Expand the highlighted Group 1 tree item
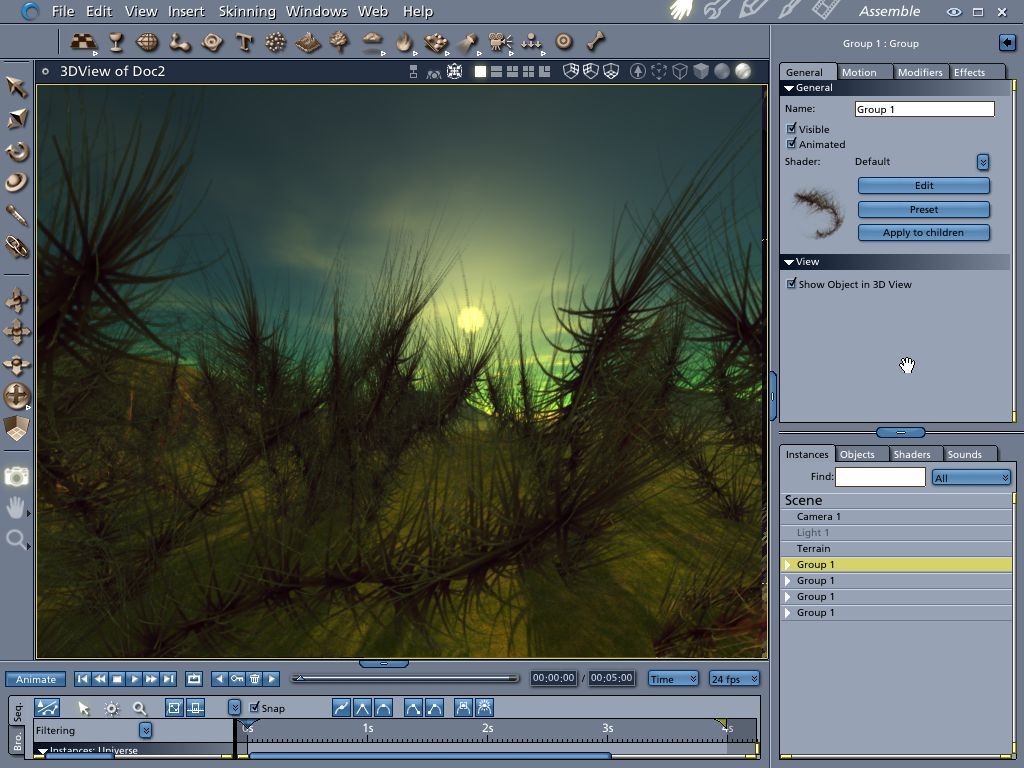This screenshot has width=1024, height=768. [x=788, y=565]
